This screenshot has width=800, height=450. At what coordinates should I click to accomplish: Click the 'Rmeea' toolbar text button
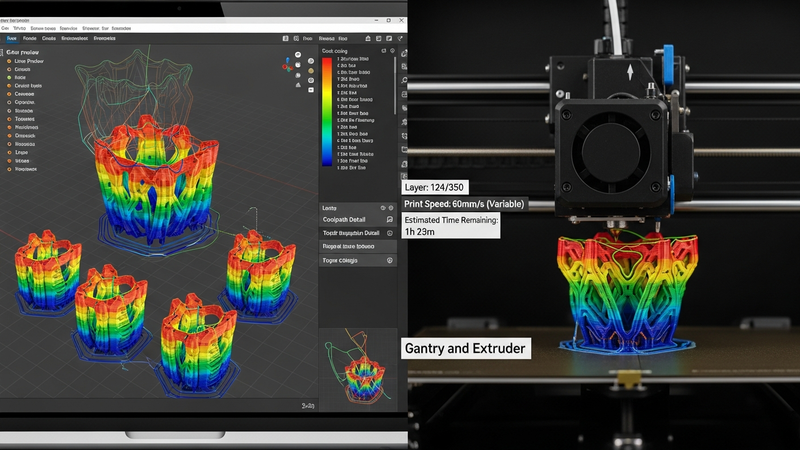tap(327, 38)
